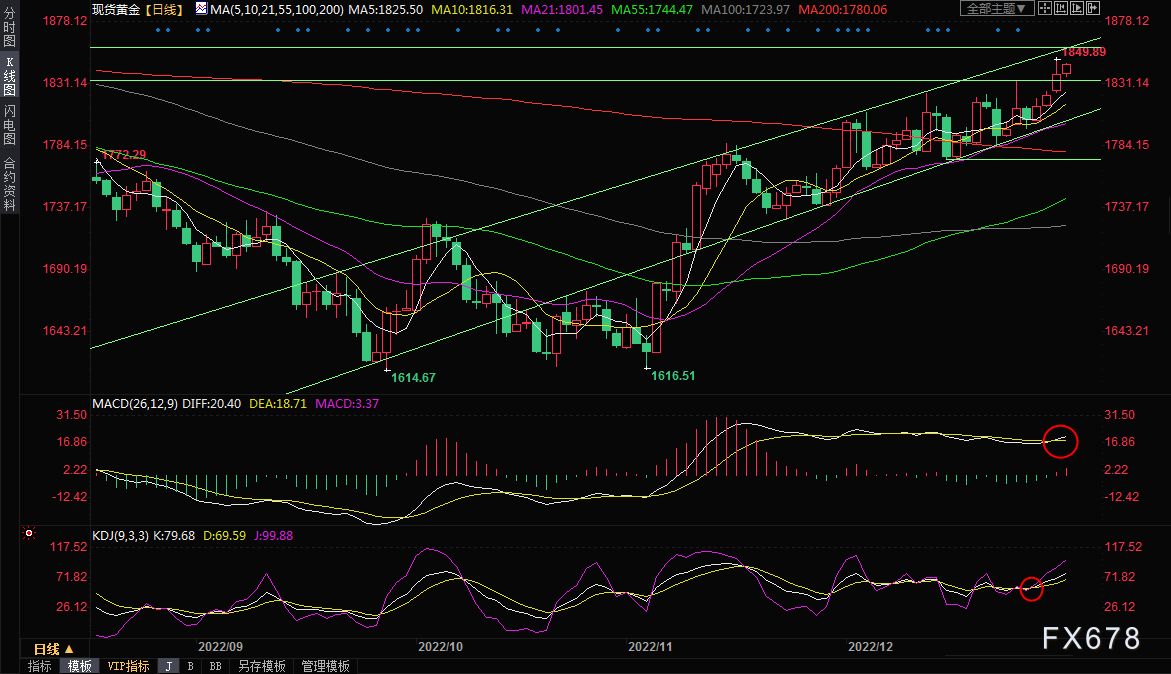The width and height of the screenshot is (1171, 674).
Task: Click the small gear icon left of KDJ
Action: pyautogui.click(x=29, y=534)
